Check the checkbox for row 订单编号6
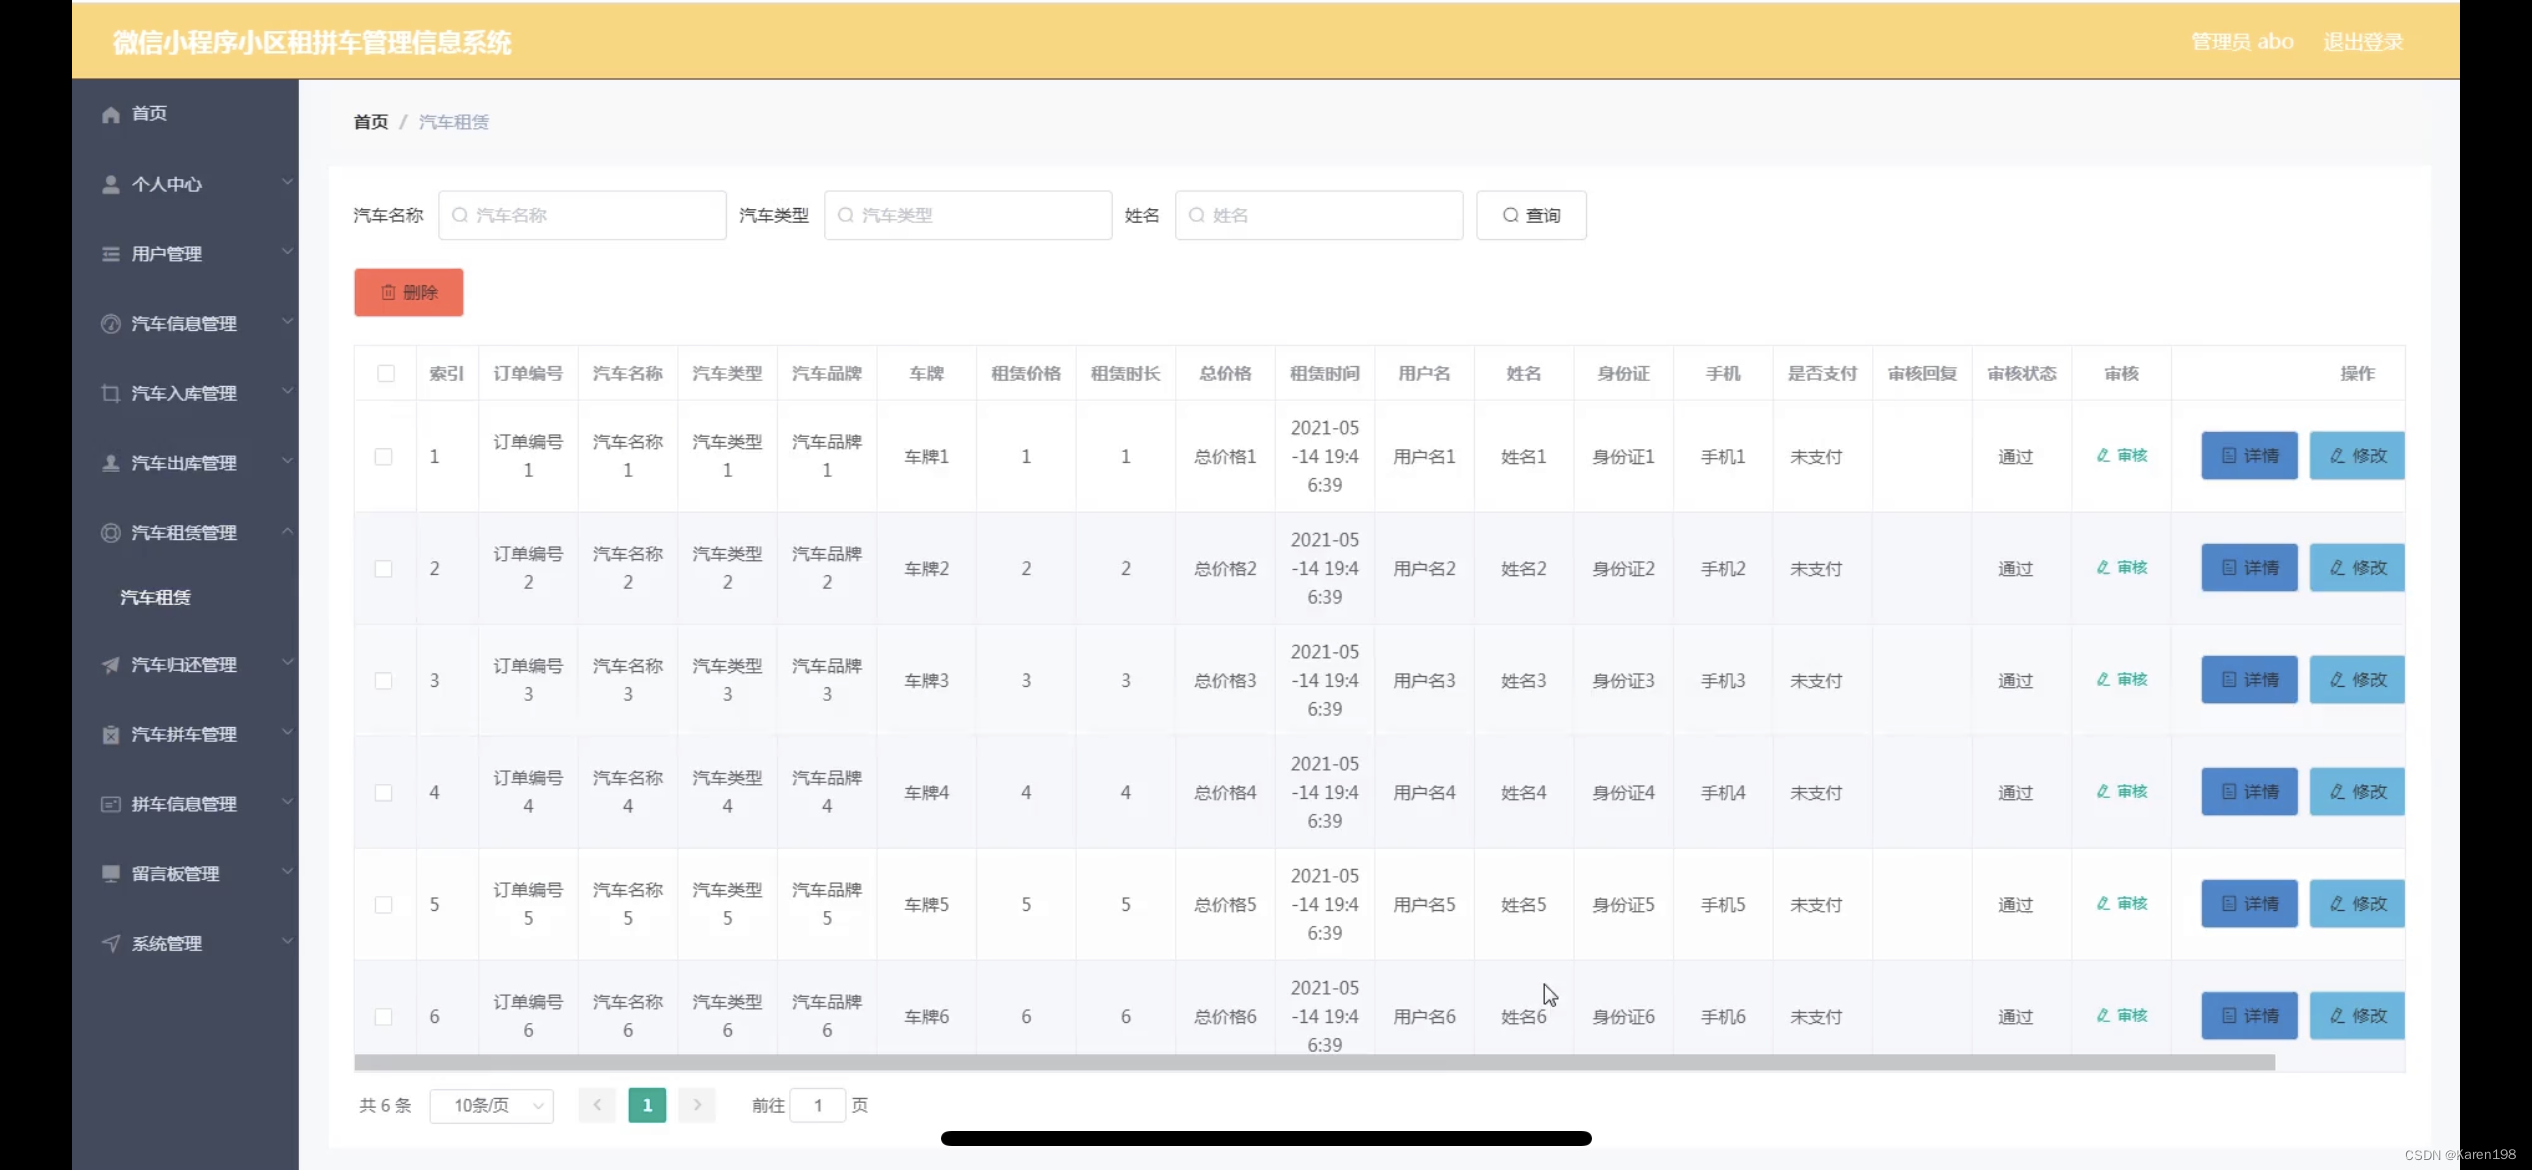Image resolution: width=2532 pixels, height=1170 pixels. point(384,1016)
